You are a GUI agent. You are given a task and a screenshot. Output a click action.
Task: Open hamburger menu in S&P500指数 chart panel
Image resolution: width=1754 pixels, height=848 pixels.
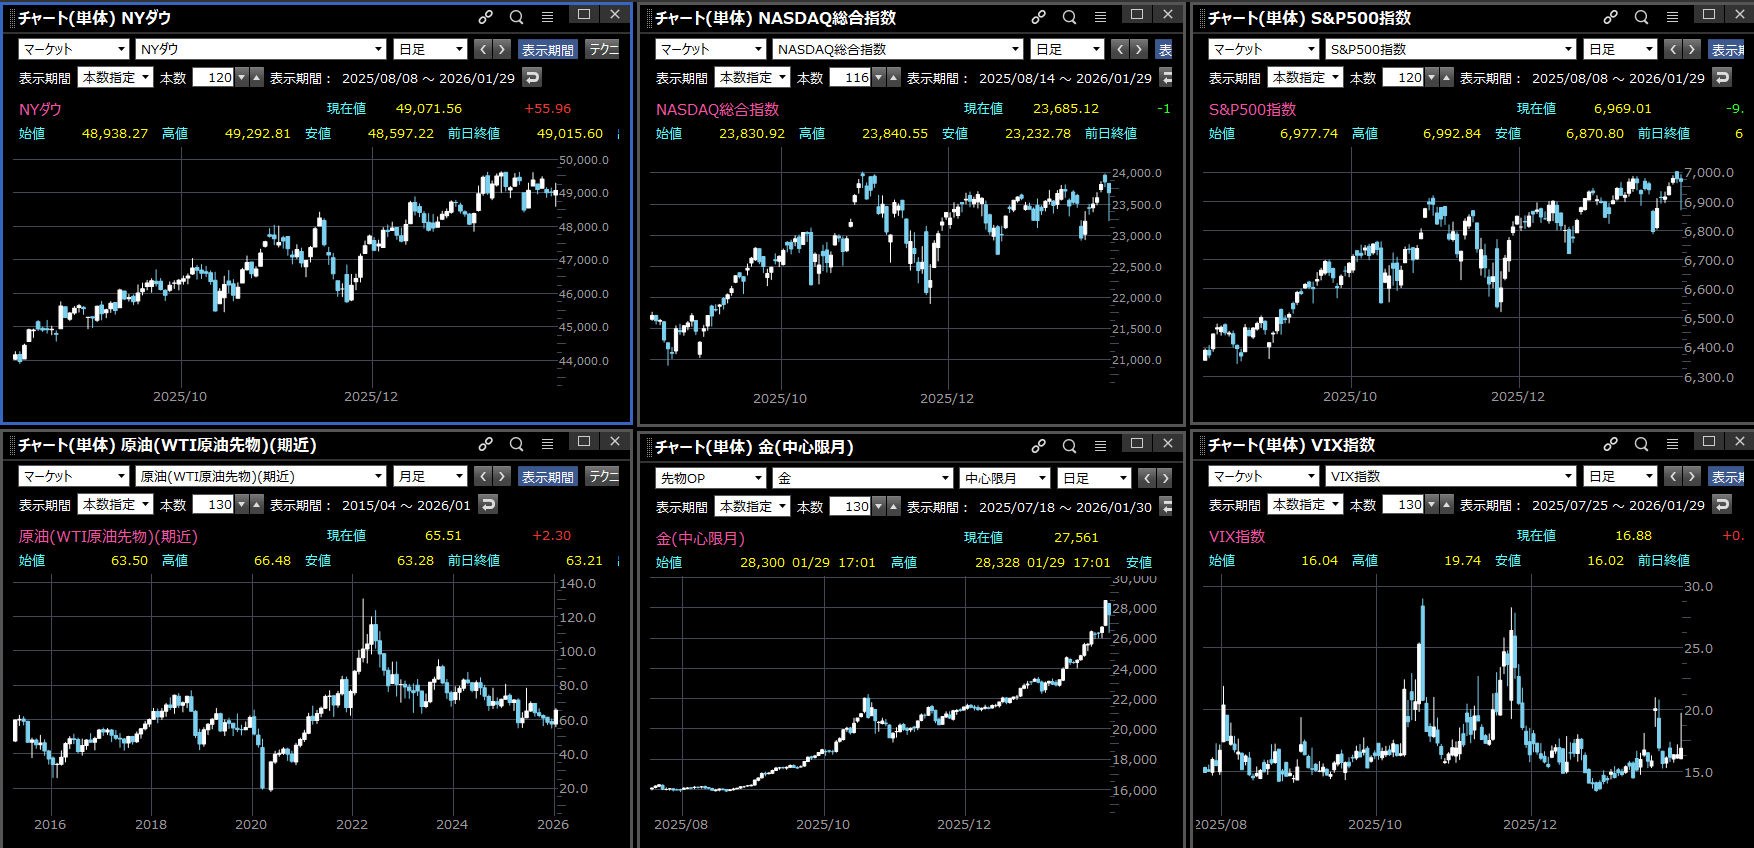tap(1672, 17)
